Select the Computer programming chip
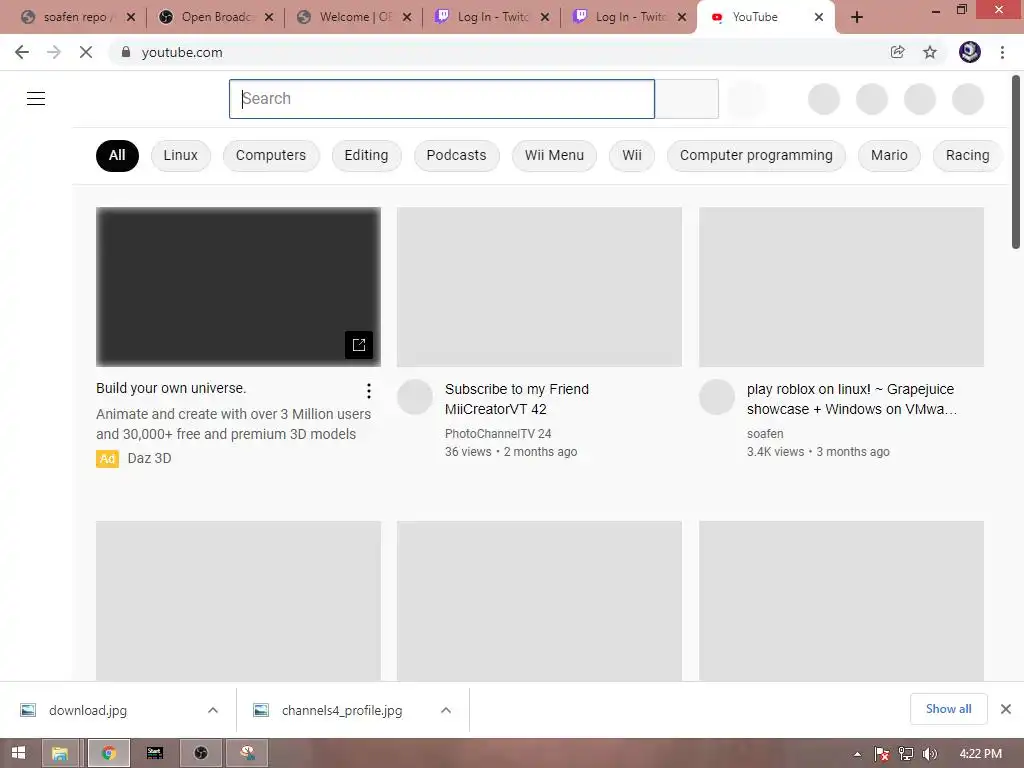The height and width of the screenshot is (768, 1024). pos(756,155)
